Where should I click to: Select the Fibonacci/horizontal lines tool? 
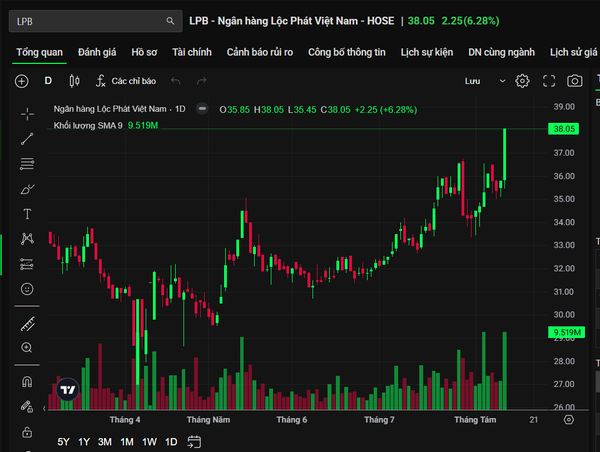(x=27, y=164)
